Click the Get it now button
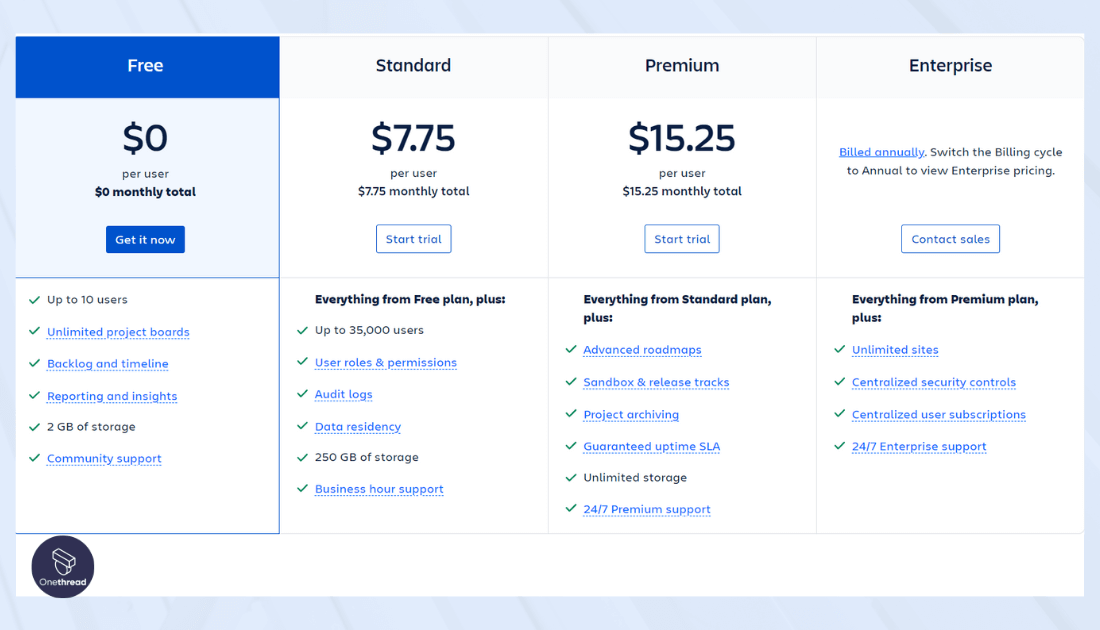This screenshot has width=1100, height=630. pyautogui.click(x=145, y=239)
